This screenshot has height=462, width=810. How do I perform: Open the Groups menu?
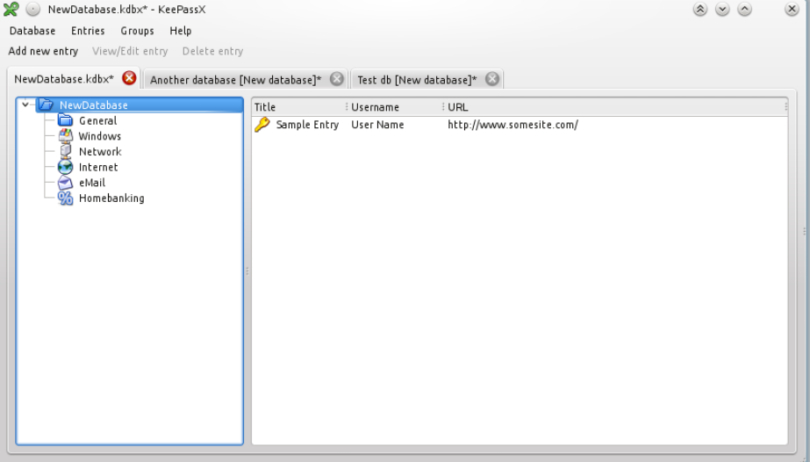coord(137,31)
